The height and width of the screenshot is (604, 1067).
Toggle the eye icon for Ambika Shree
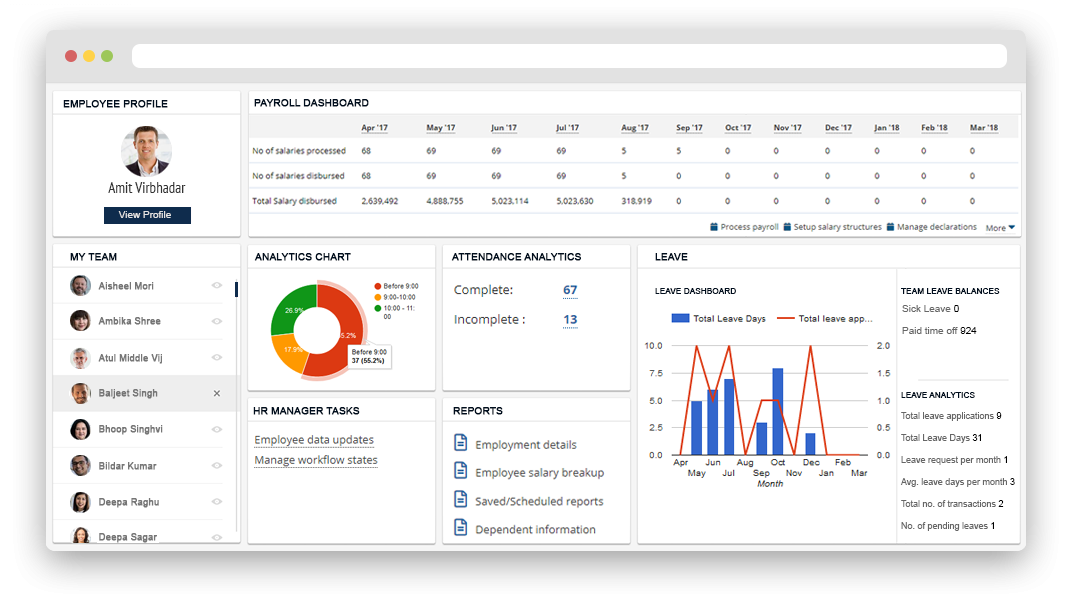coord(216,321)
